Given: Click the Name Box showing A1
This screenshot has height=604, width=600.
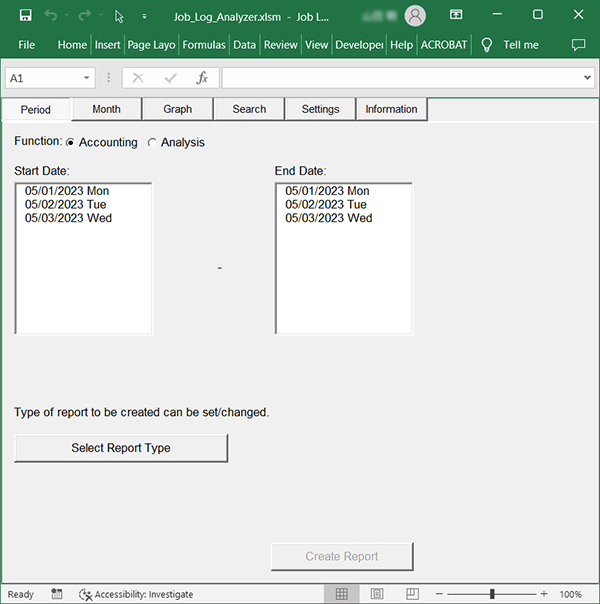Looking at the screenshot, I should coord(43,78).
